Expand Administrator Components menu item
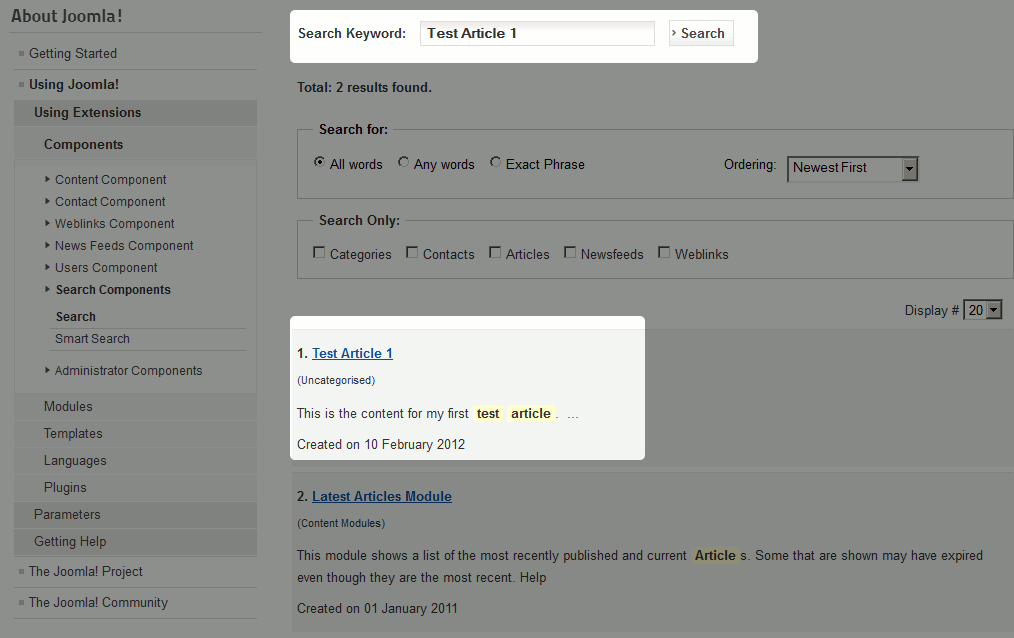This screenshot has width=1014, height=638. (x=128, y=371)
